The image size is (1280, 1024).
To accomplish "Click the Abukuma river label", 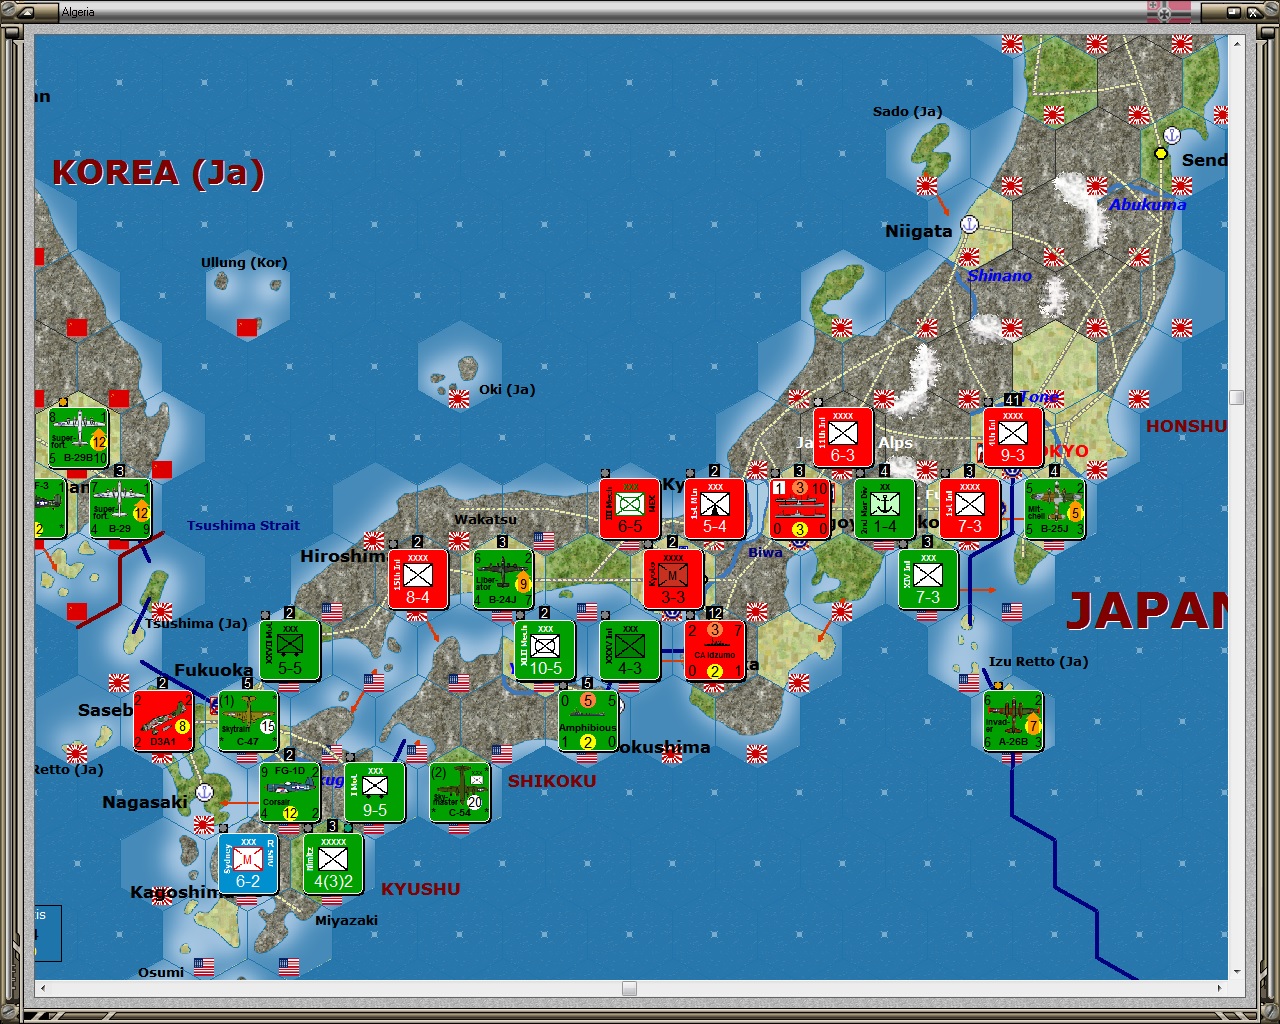I will coord(1148,204).
